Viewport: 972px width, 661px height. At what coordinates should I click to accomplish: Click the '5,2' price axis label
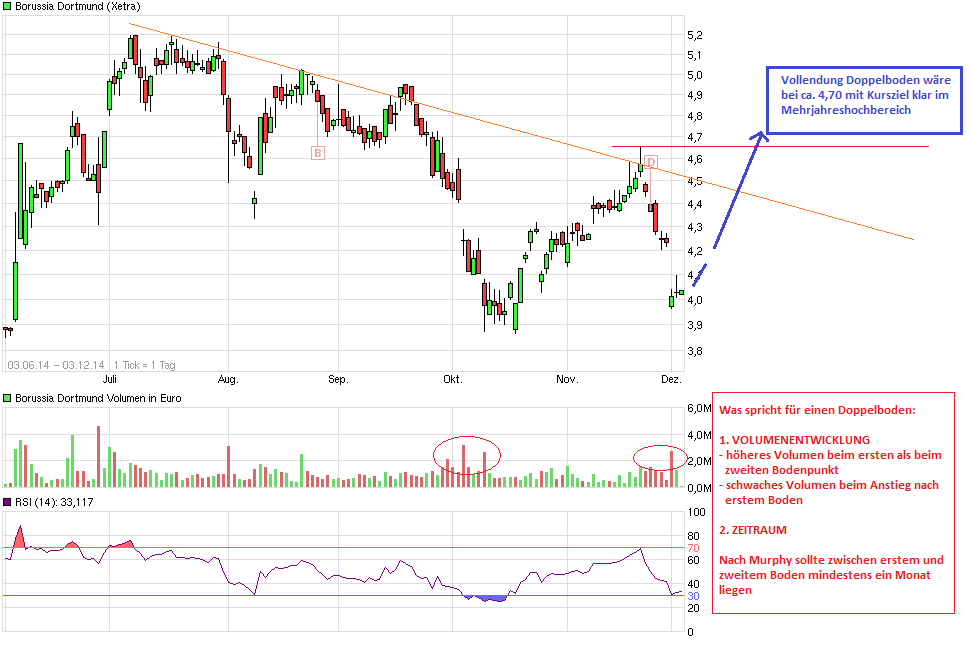(695, 35)
